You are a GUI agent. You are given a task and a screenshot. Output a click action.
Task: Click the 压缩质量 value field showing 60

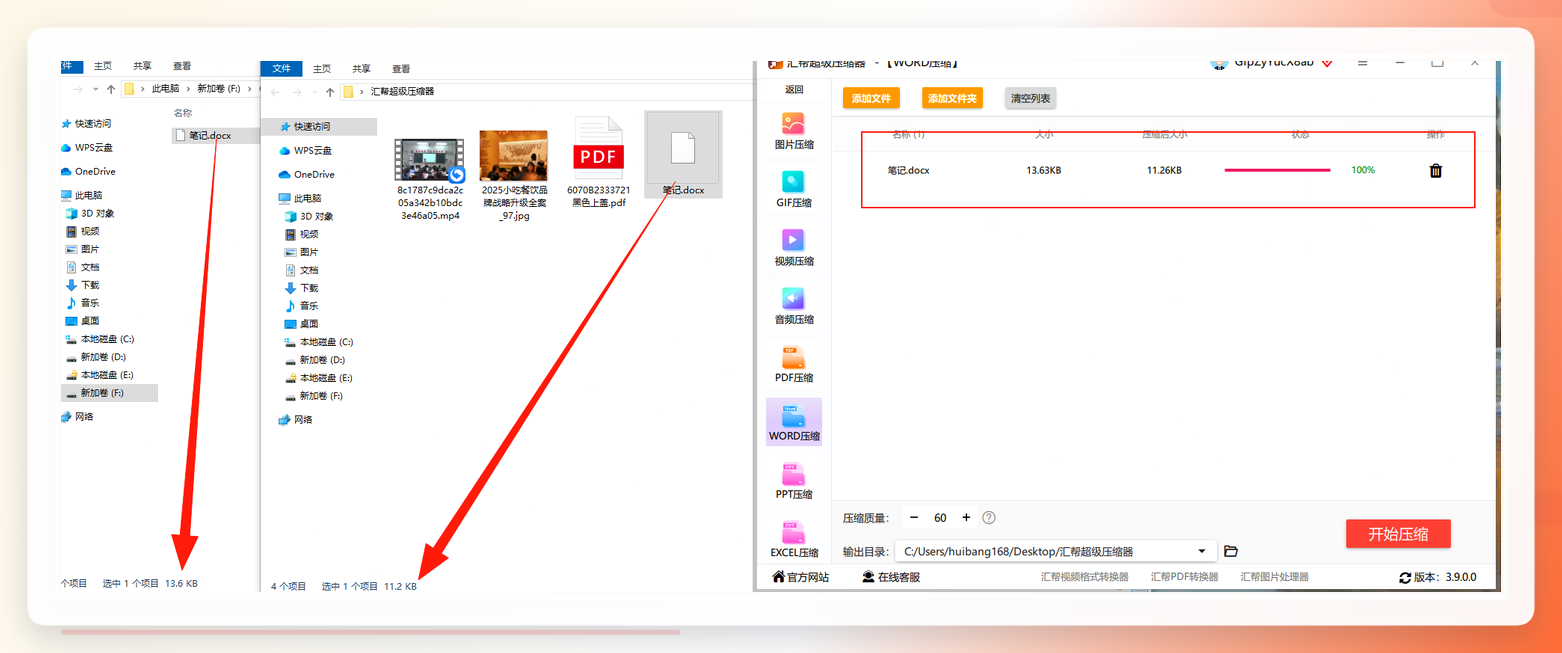point(940,518)
